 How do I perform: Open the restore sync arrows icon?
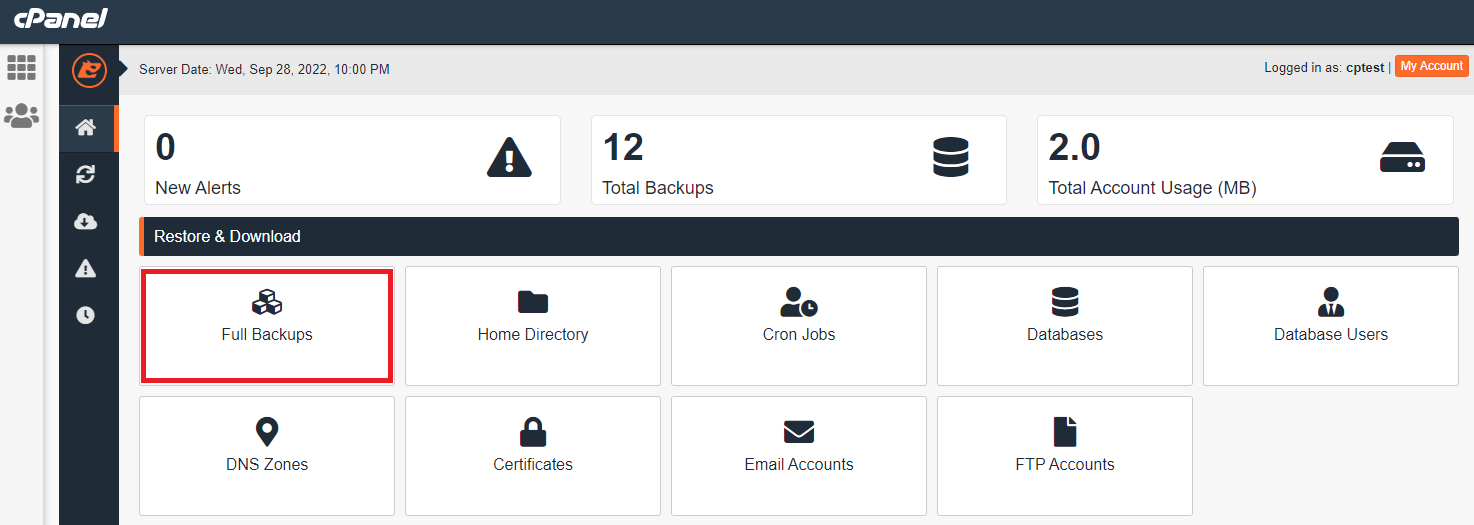(86, 175)
